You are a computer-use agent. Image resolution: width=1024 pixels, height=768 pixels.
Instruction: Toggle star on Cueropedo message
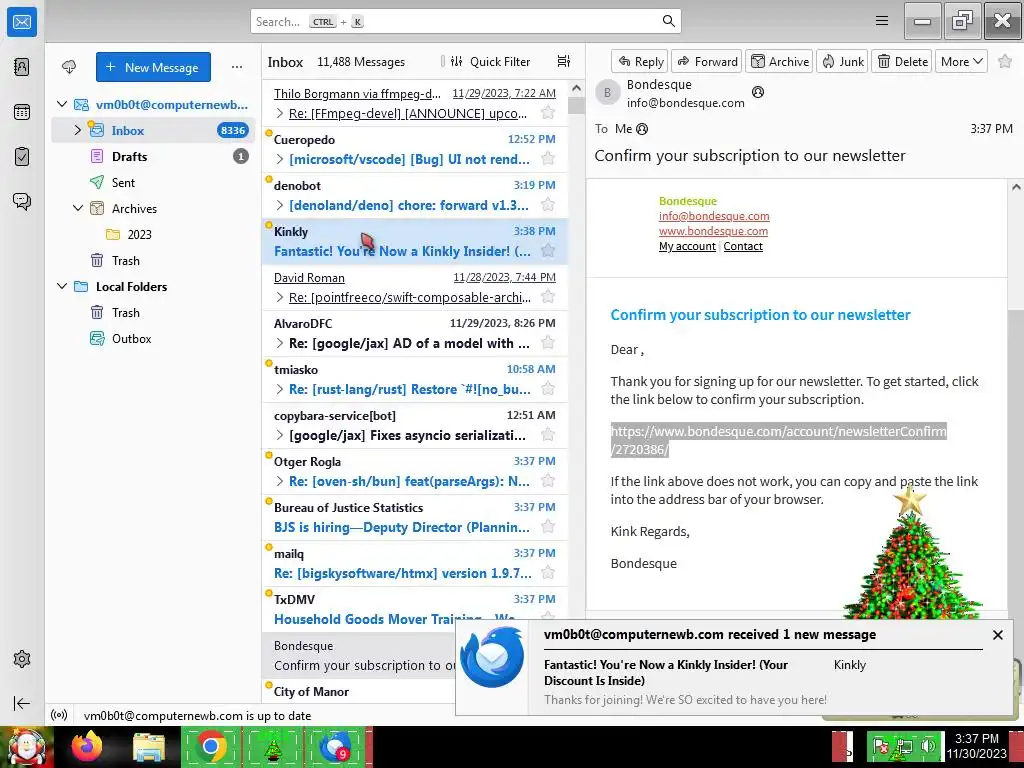click(x=548, y=159)
